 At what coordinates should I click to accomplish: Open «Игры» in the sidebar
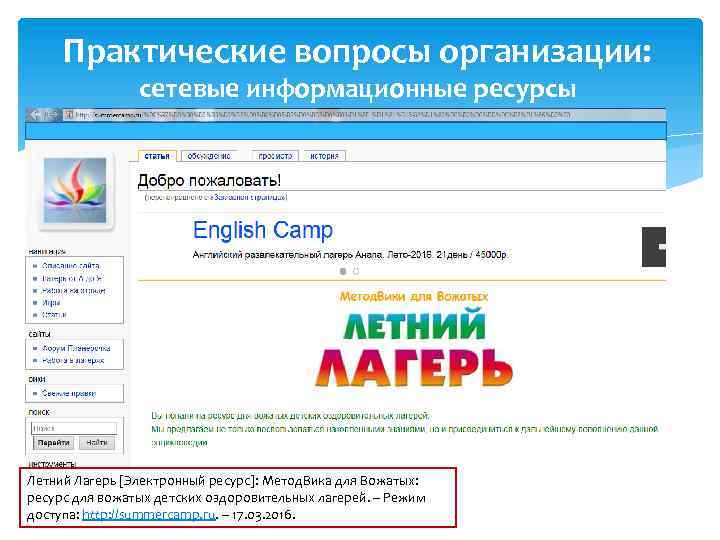(51, 303)
